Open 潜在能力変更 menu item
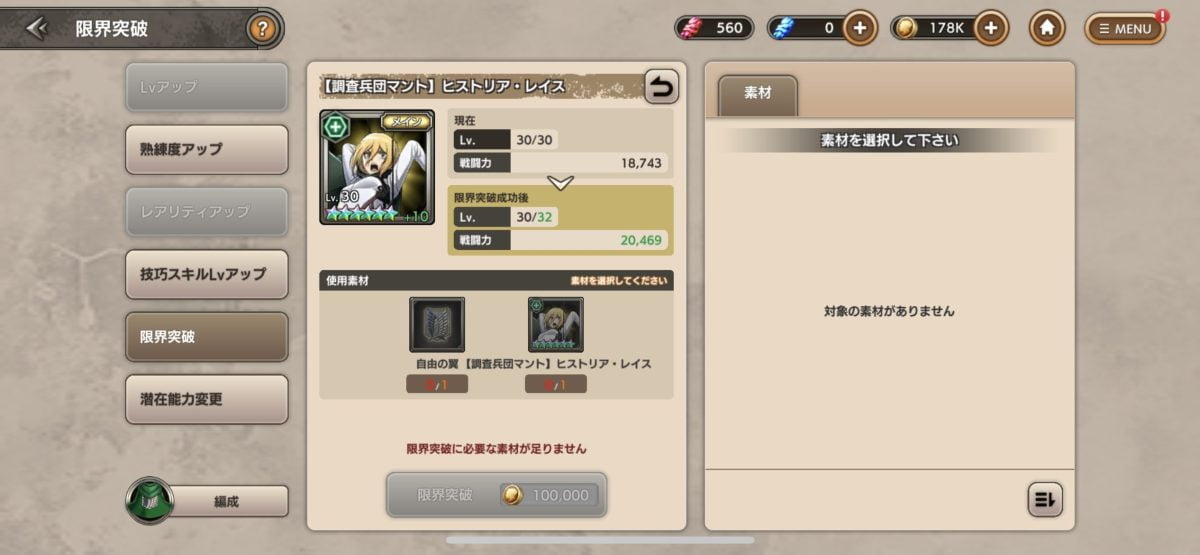The height and width of the screenshot is (555, 1200). coord(207,399)
